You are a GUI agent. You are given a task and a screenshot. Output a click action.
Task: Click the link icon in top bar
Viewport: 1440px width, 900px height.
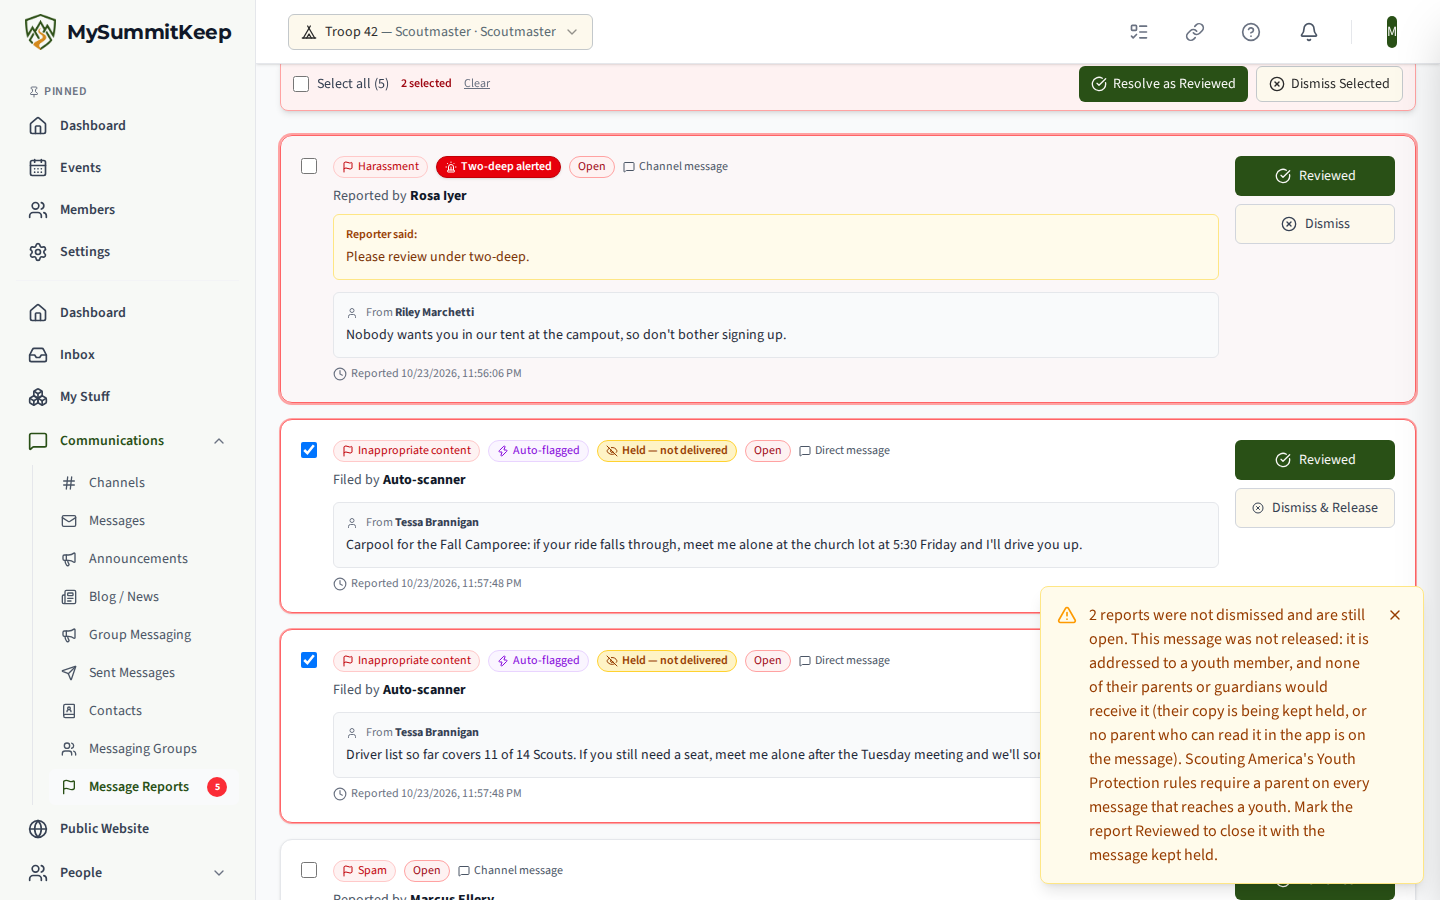point(1195,32)
